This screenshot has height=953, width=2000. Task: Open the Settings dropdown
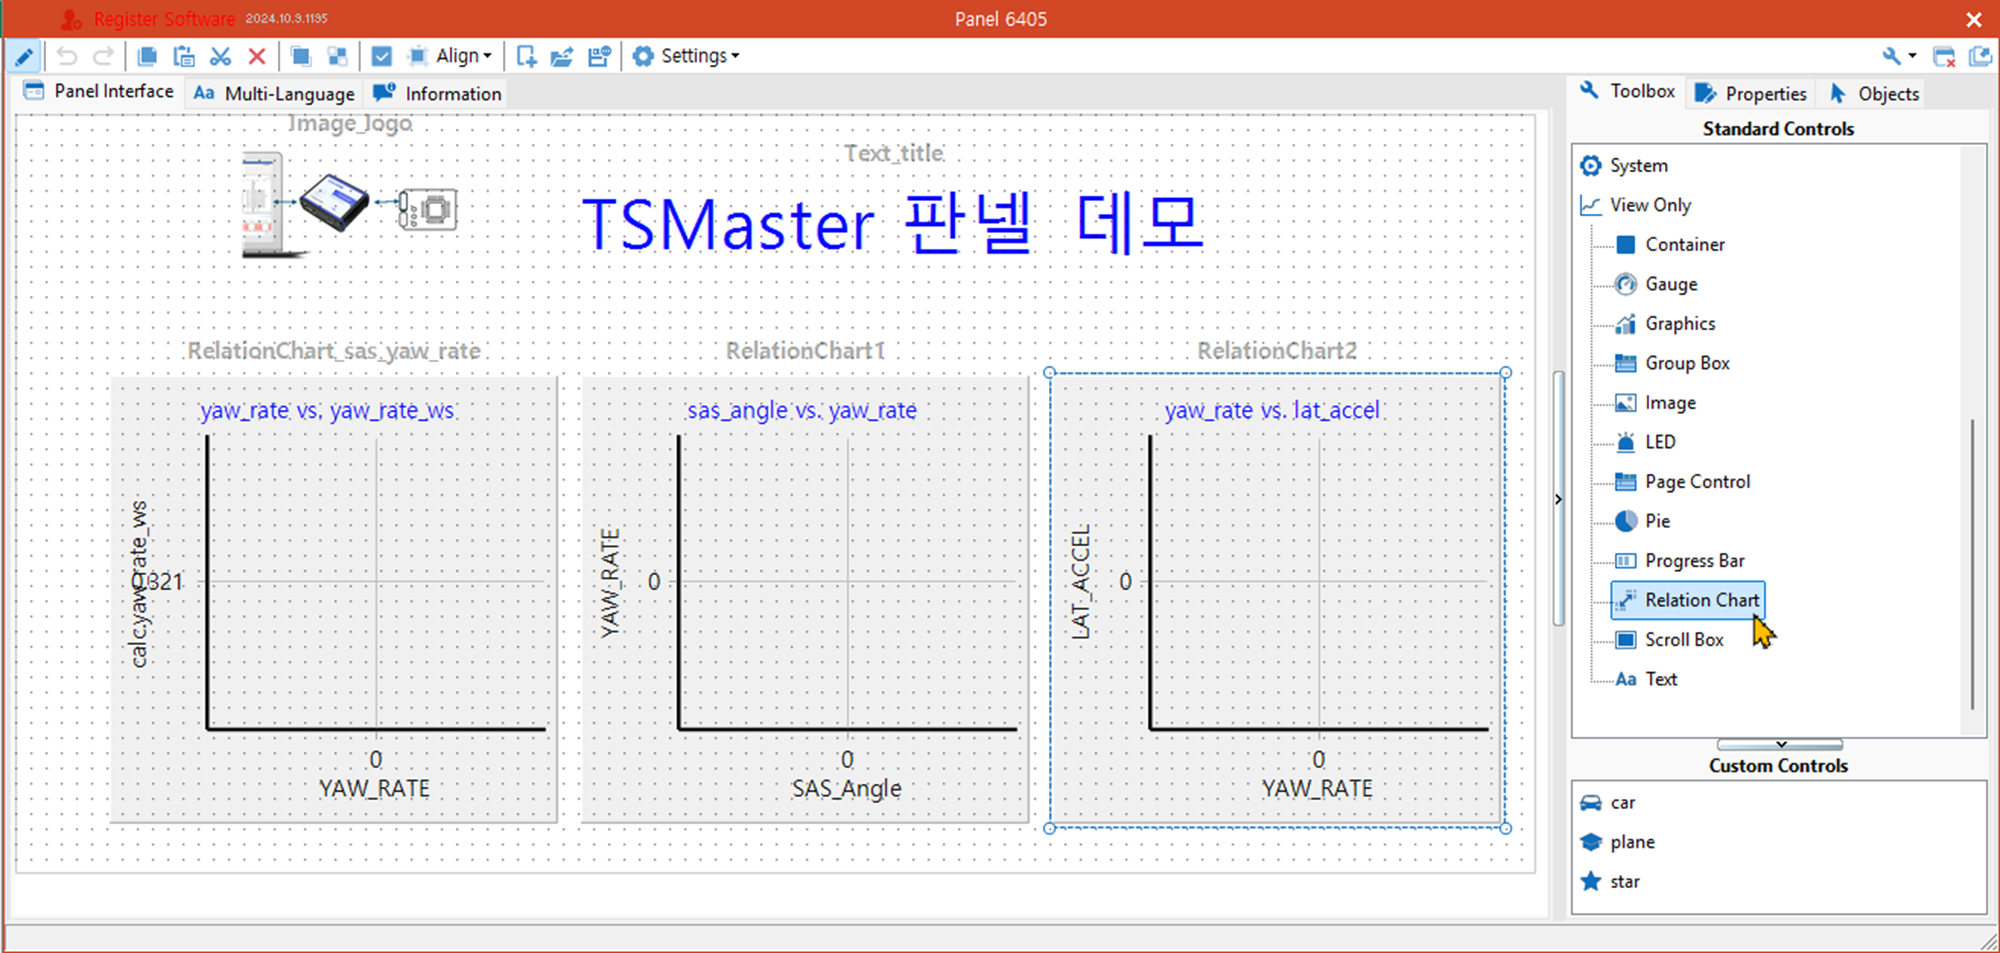[686, 56]
